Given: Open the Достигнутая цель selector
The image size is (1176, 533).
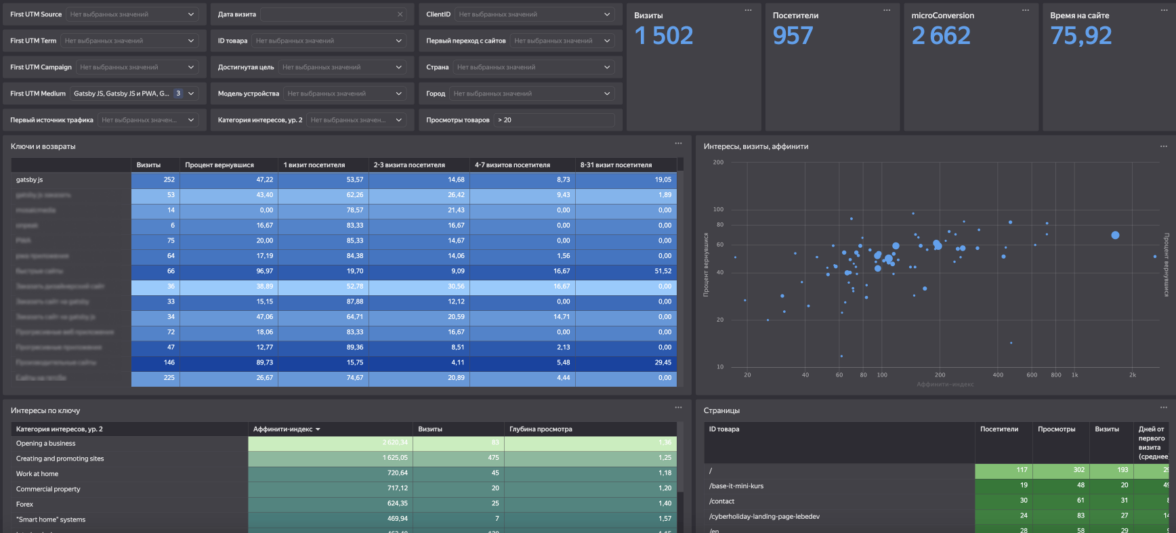Looking at the screenshot, I should (x=400, y=67).
